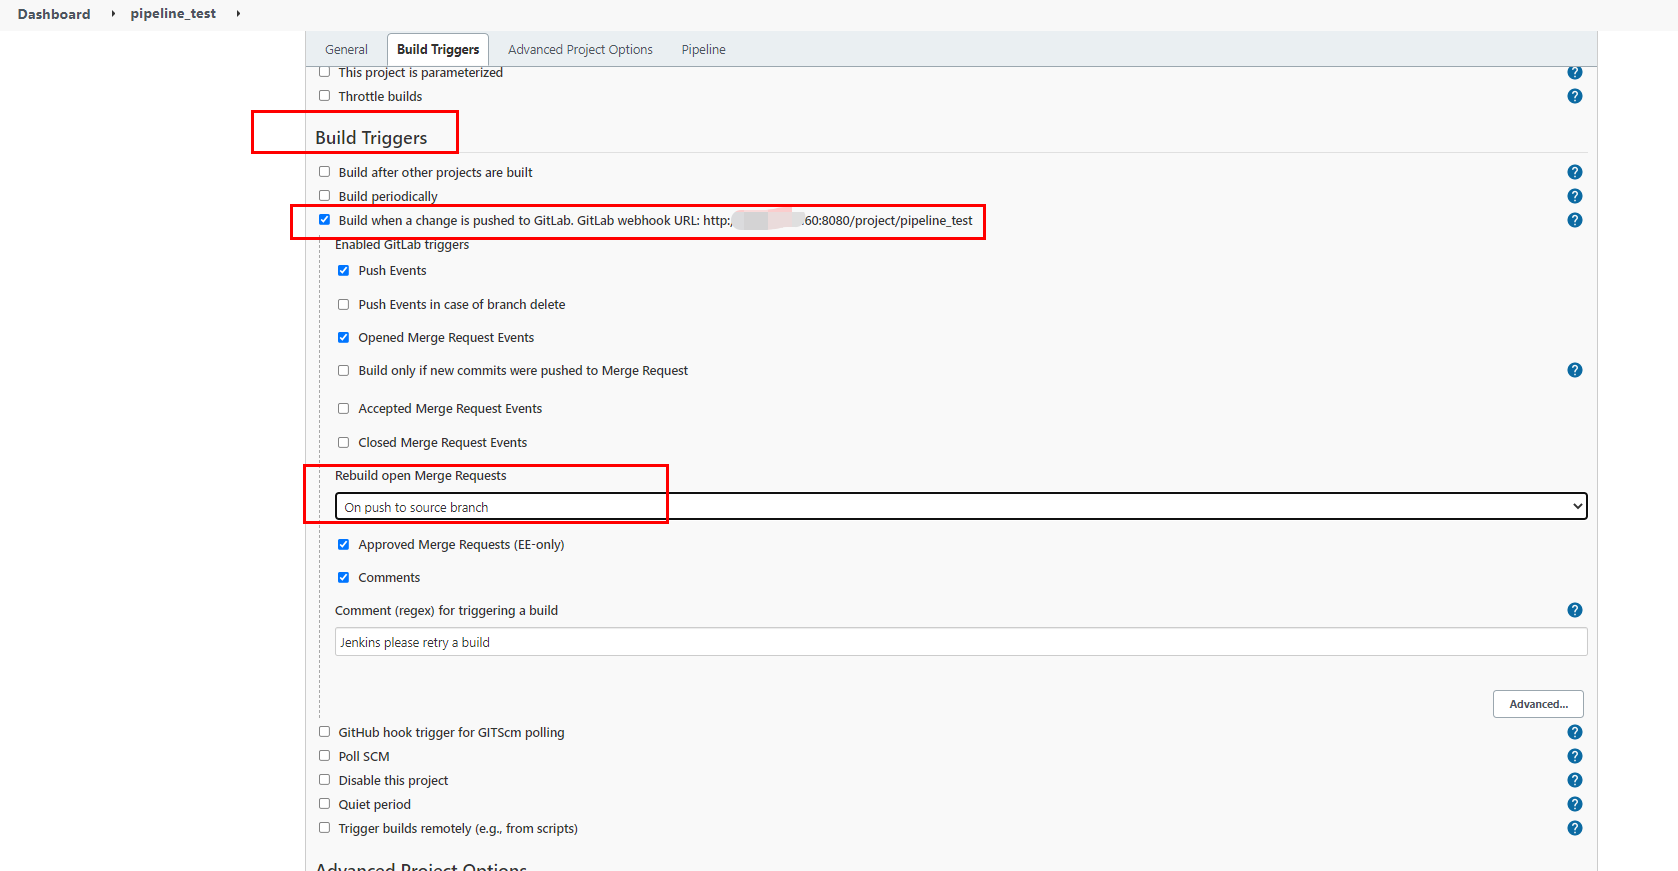Open the Advanced Project Options tab
The image size is (1678, 871).
click(580, 49)
